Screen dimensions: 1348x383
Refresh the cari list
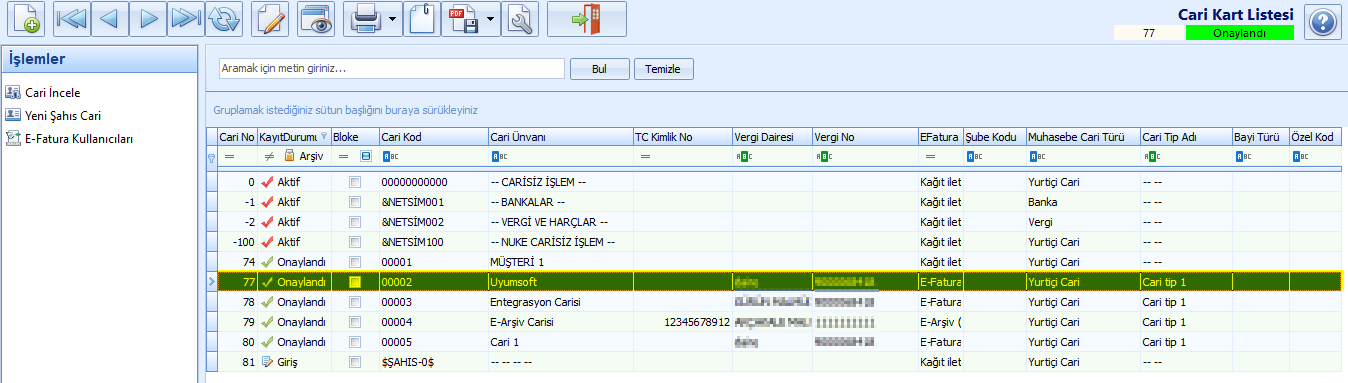(x=224, y=19)
